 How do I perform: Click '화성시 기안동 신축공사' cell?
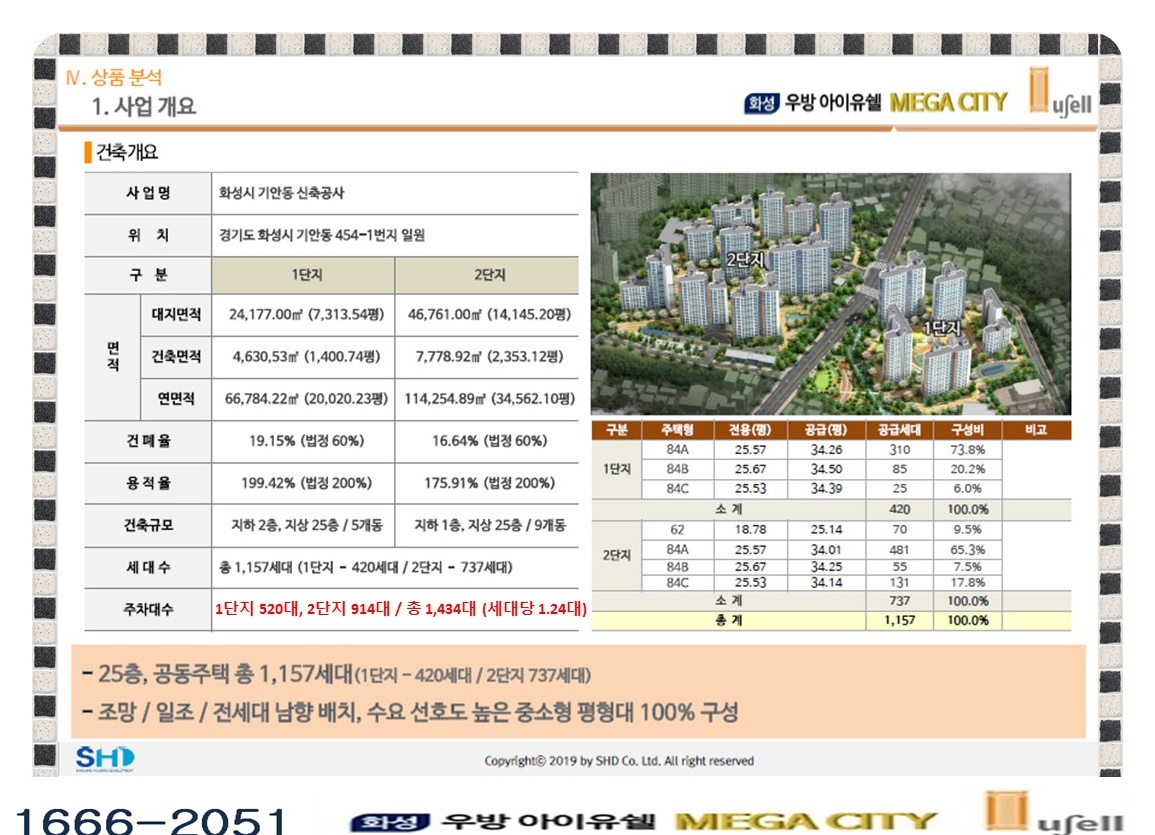click(x=281, y=193)
